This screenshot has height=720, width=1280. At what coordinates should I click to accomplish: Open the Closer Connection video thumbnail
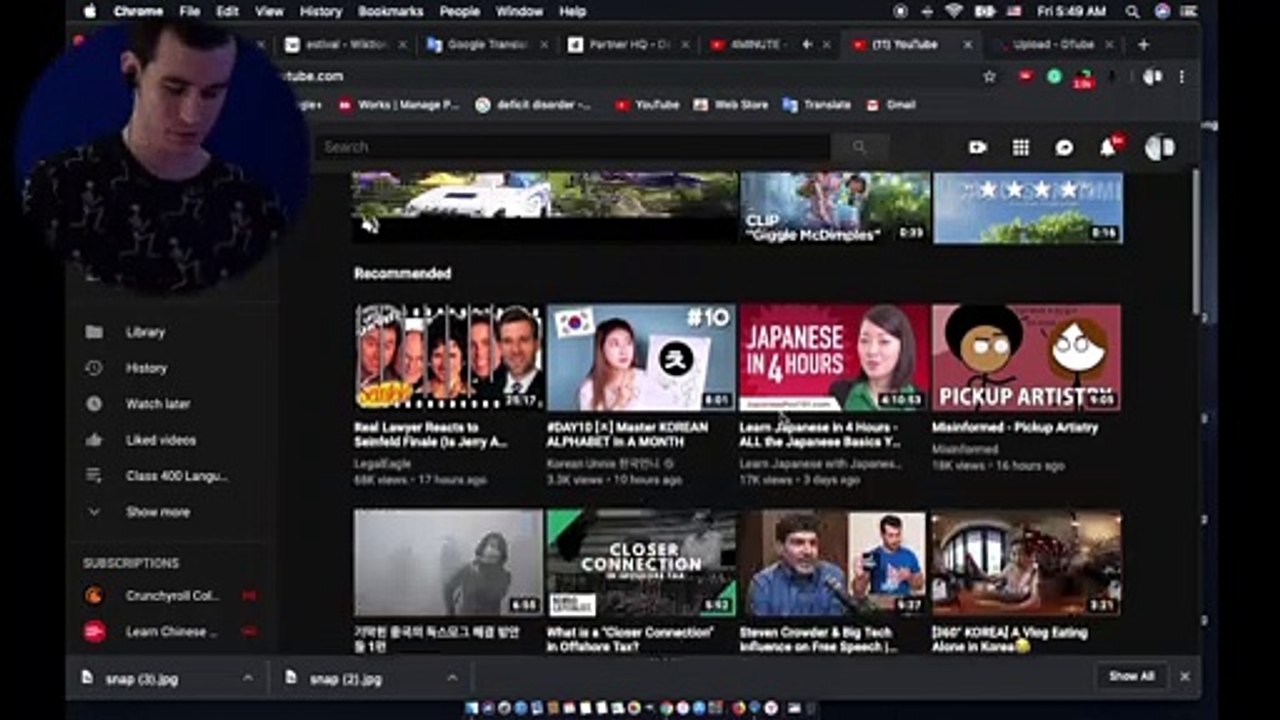coord(641,563)
